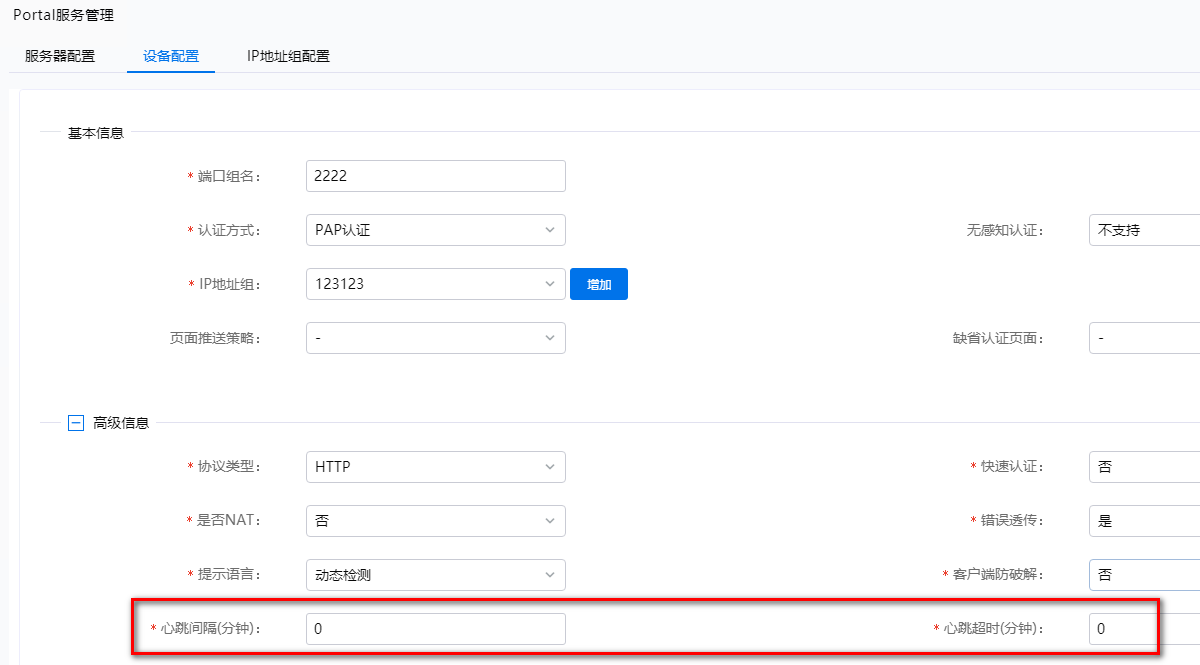Click the 心跳间隔(分钟) input field
The height and width of the screenshot is (665, 1200).
tap(435, 629)
